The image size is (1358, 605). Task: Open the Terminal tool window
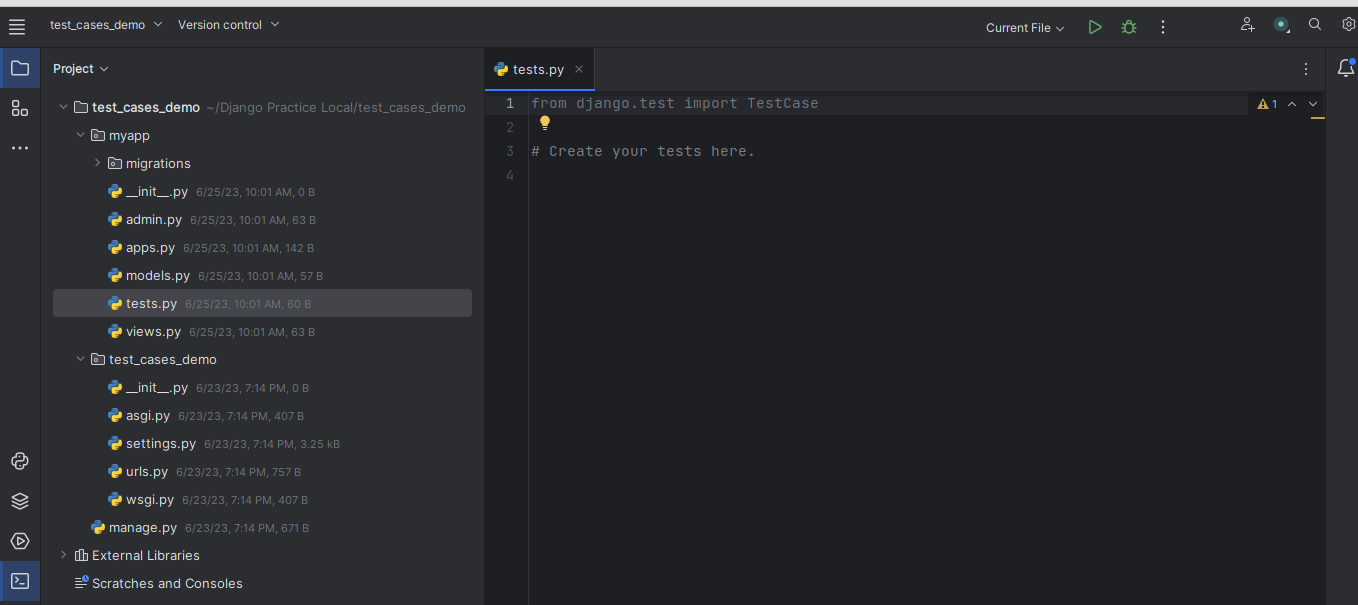19,581
